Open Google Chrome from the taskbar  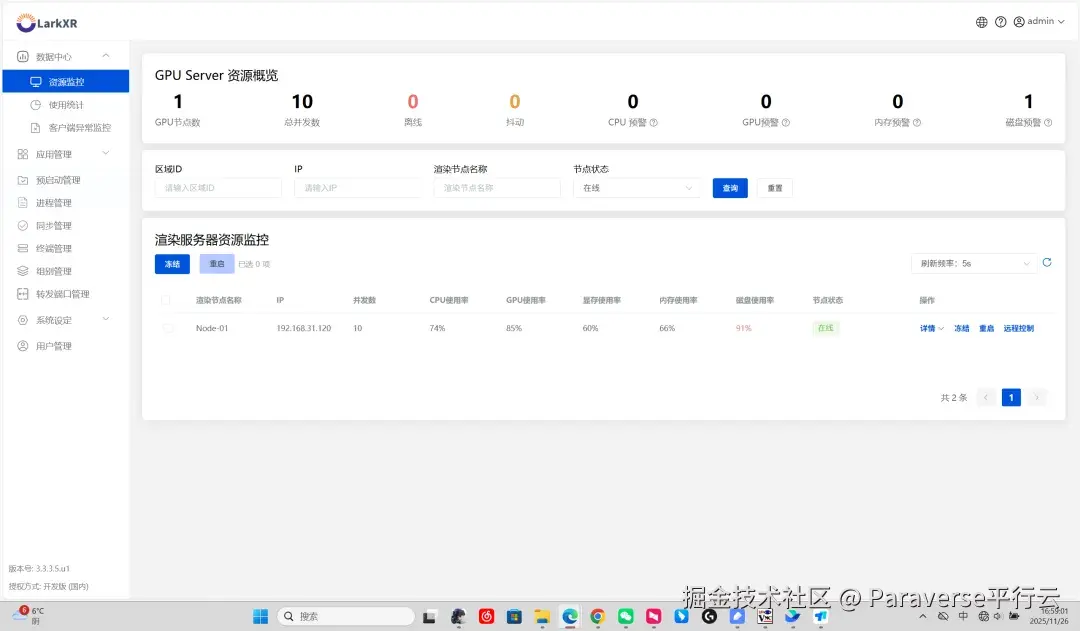597,617
